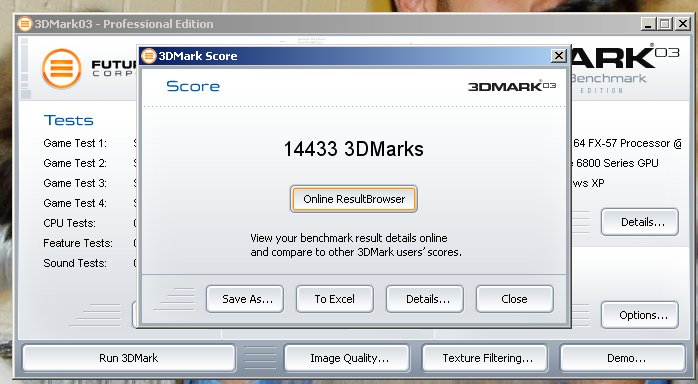Open the Image Quality… settings
This screenshot has height=384, width=698.
click(347, 358)
